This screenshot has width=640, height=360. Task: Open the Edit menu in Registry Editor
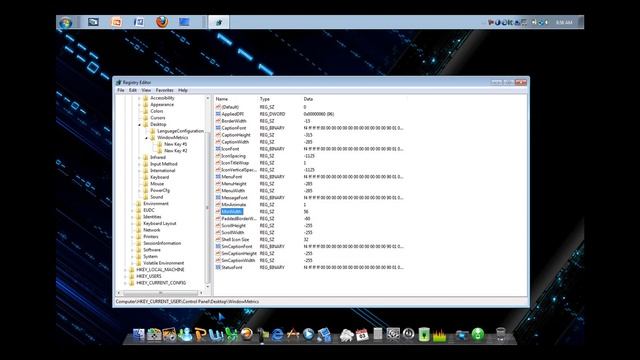tap(133, 90)
